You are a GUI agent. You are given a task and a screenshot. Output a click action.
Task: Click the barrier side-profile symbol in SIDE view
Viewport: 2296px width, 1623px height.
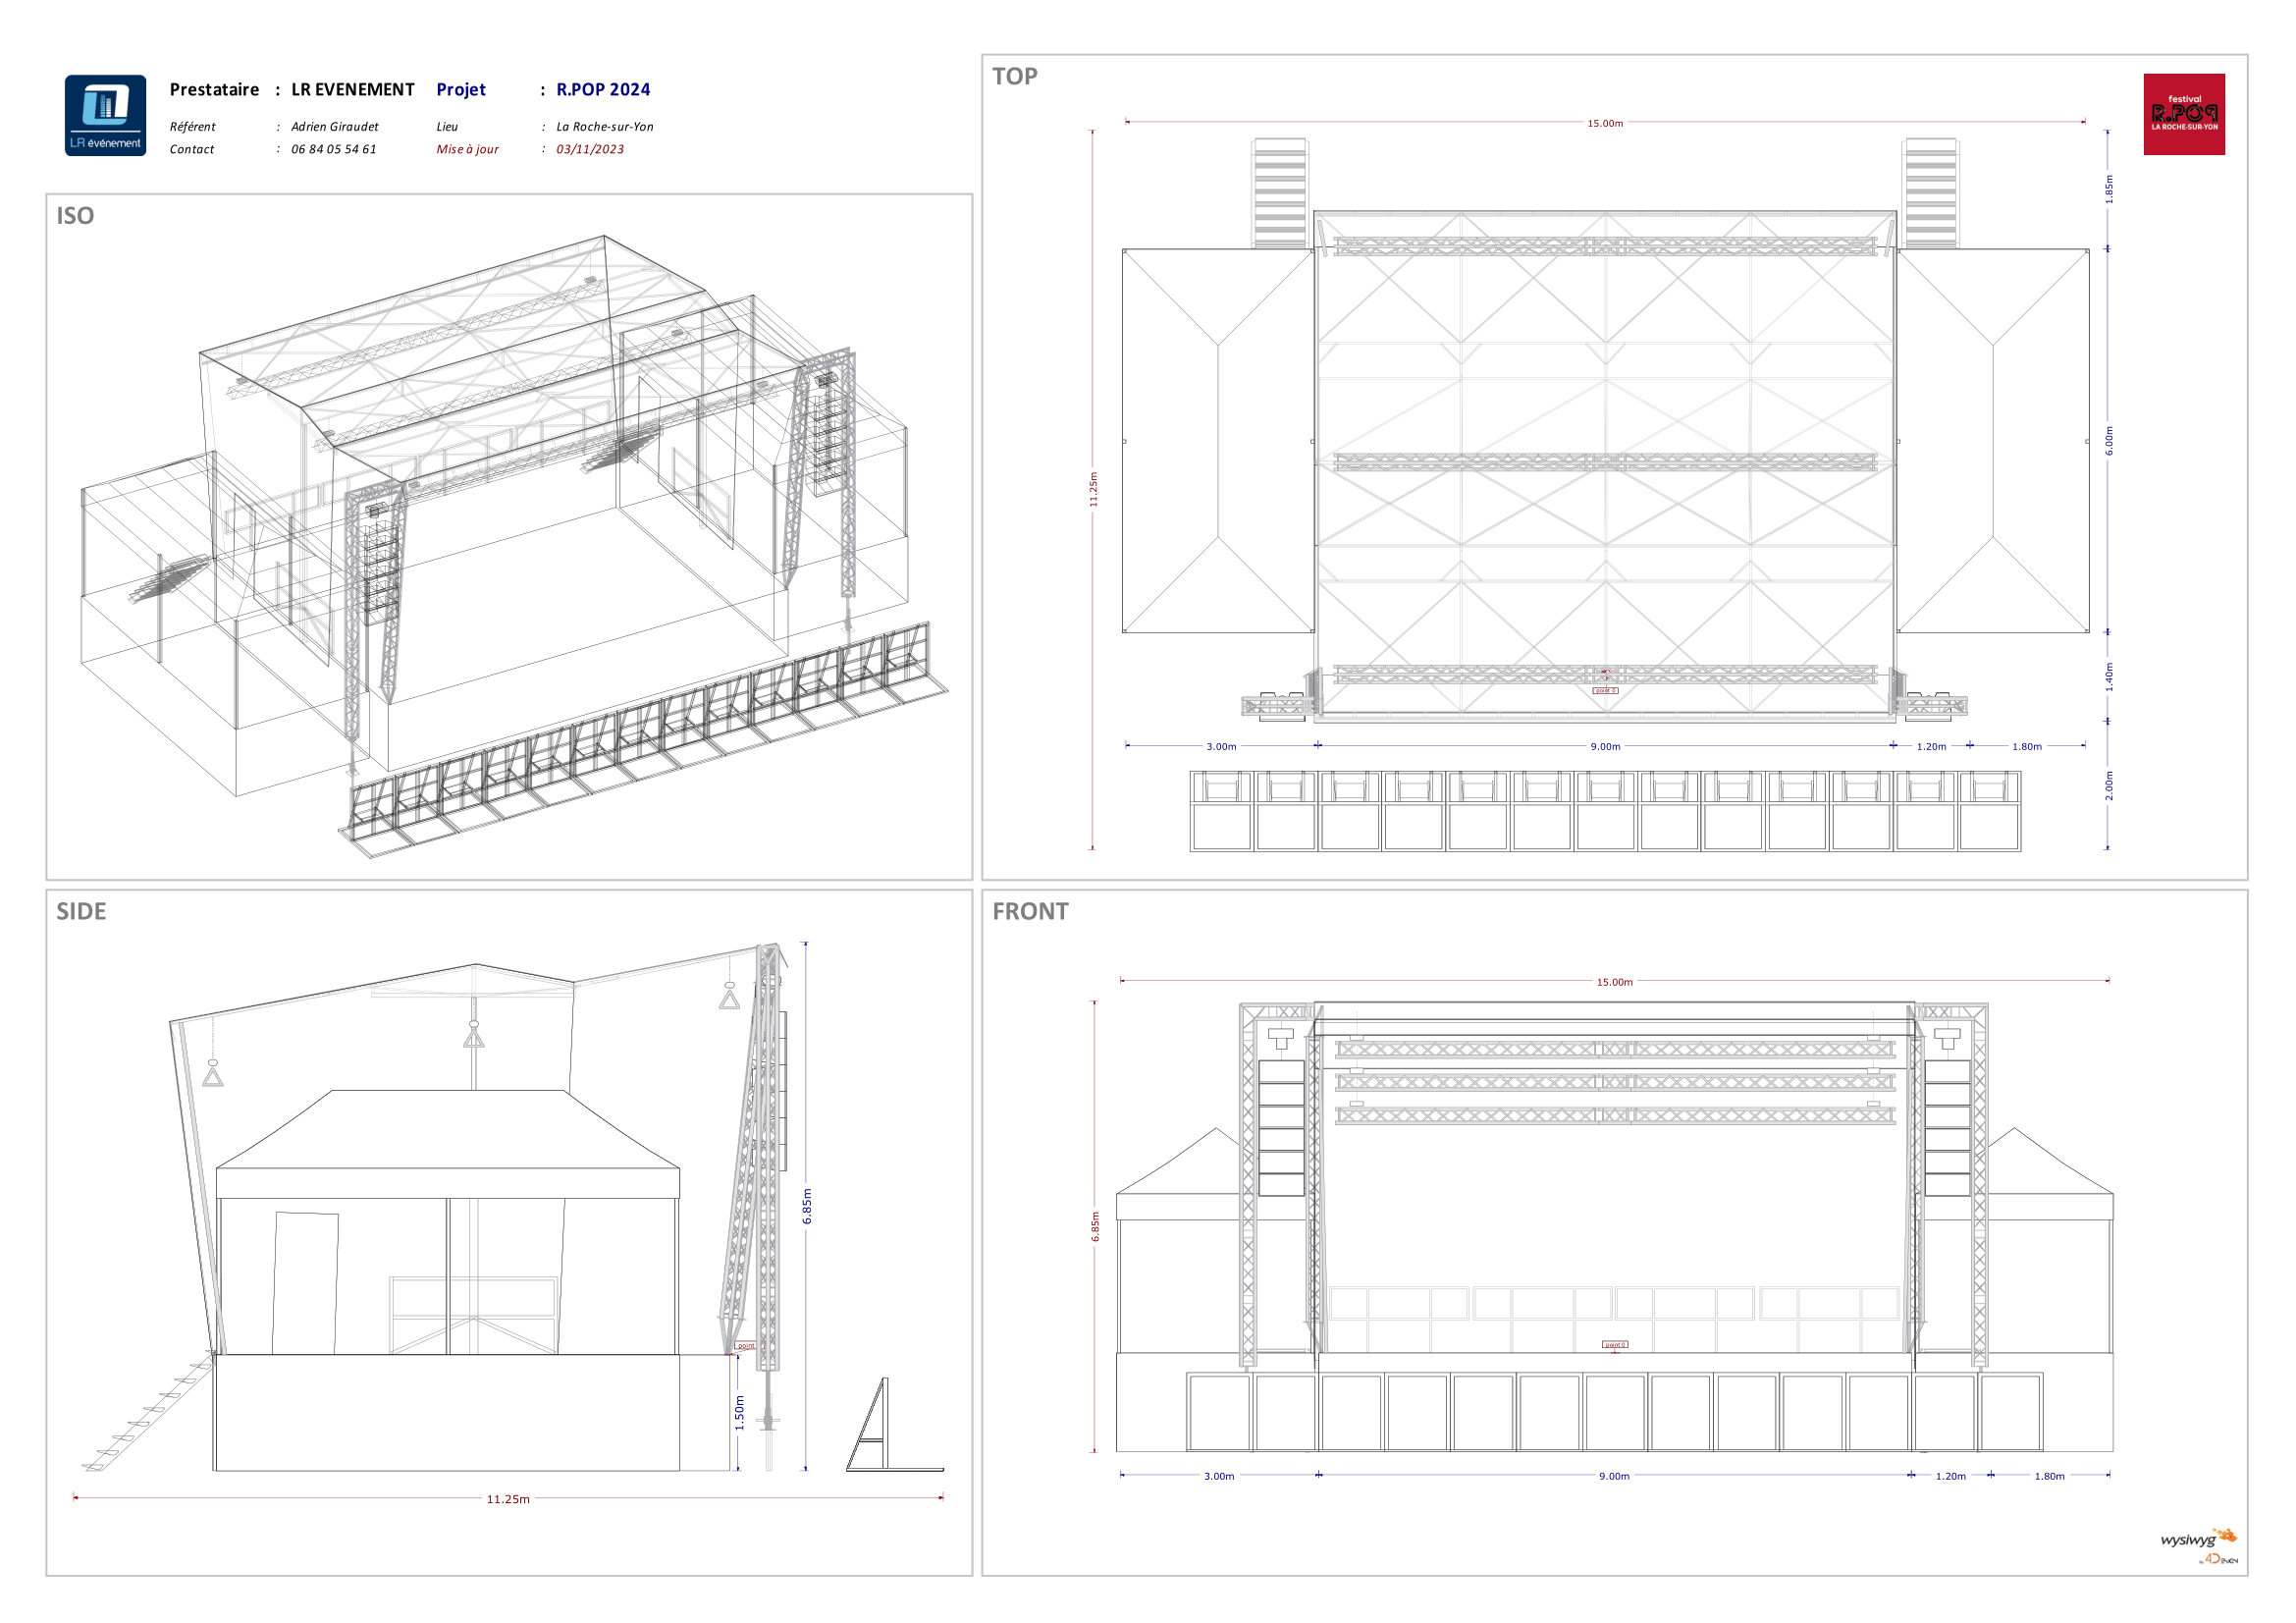(886, 1427)
